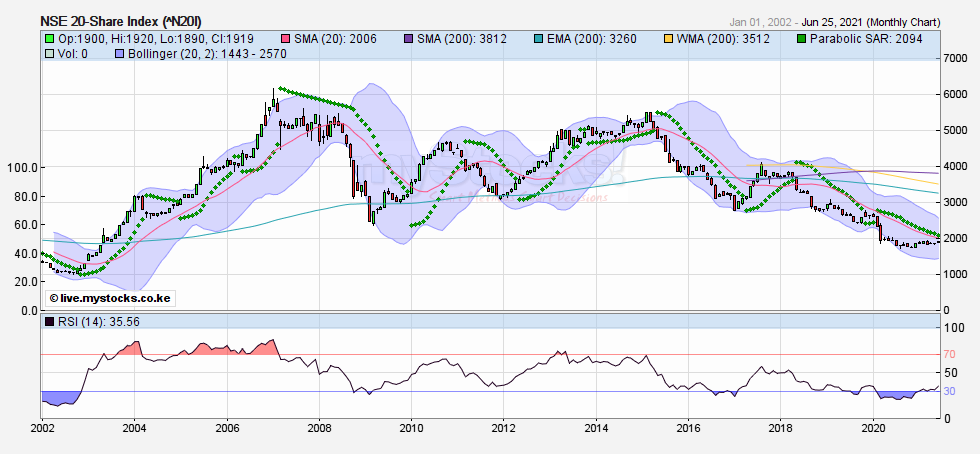
Task: Click the 2020 label on the time axis
Action: [874, 428]
